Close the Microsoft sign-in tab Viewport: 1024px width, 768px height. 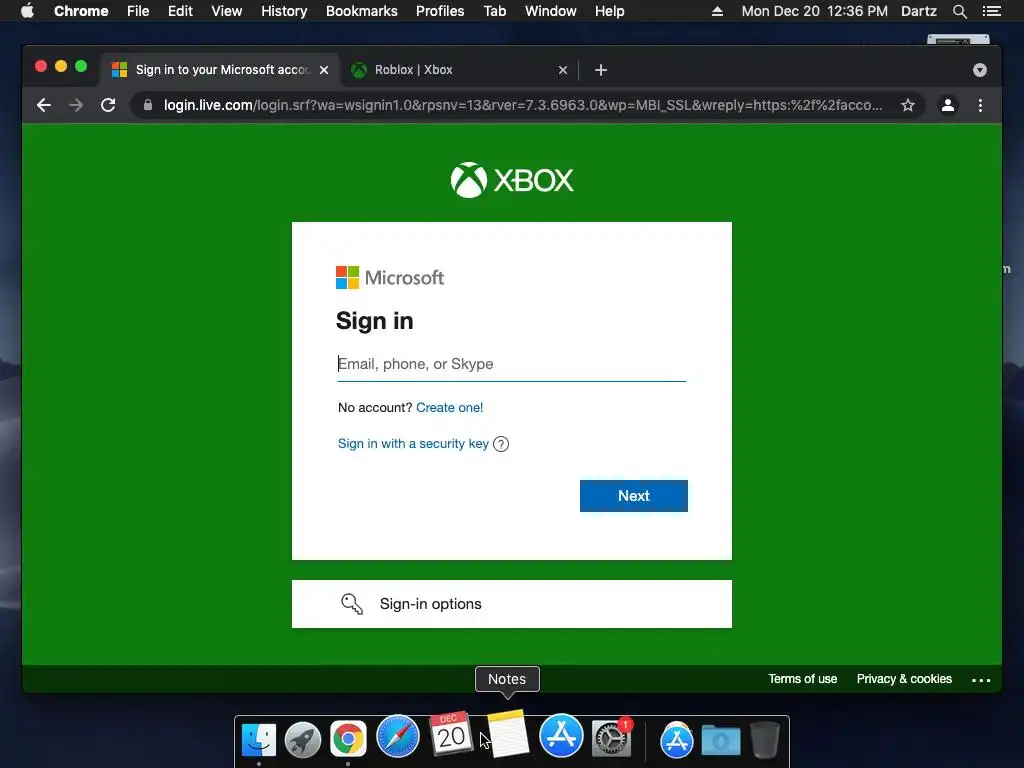point(324,70)
